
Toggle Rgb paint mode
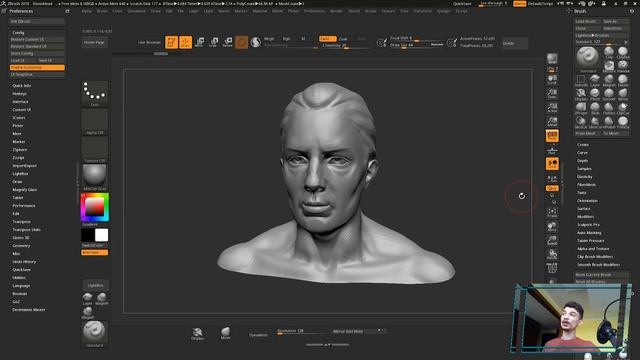286,39
